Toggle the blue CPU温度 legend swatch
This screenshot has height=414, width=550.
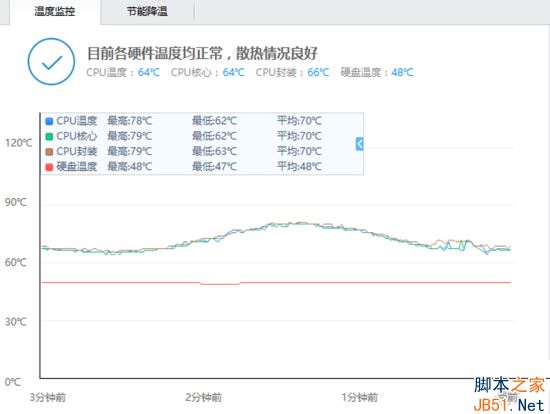pyautogui.click(x=49, y=121)
